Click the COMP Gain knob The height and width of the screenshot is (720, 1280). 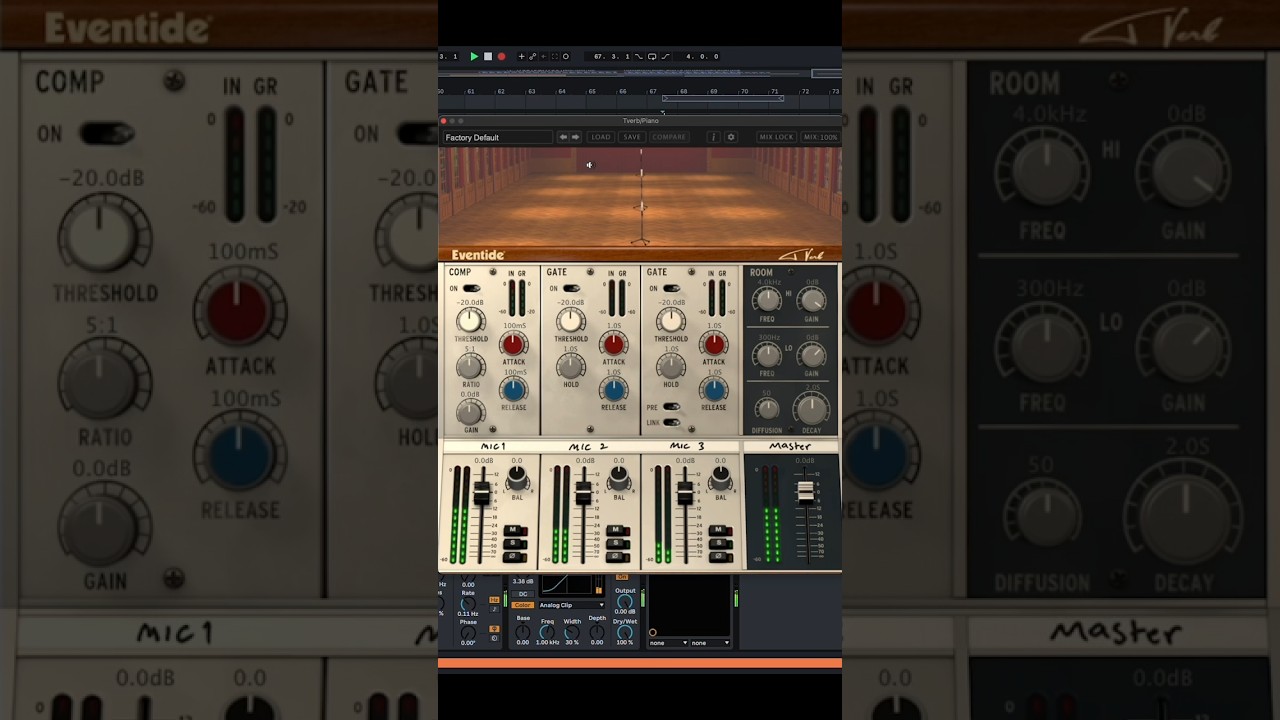pos(470,411)
